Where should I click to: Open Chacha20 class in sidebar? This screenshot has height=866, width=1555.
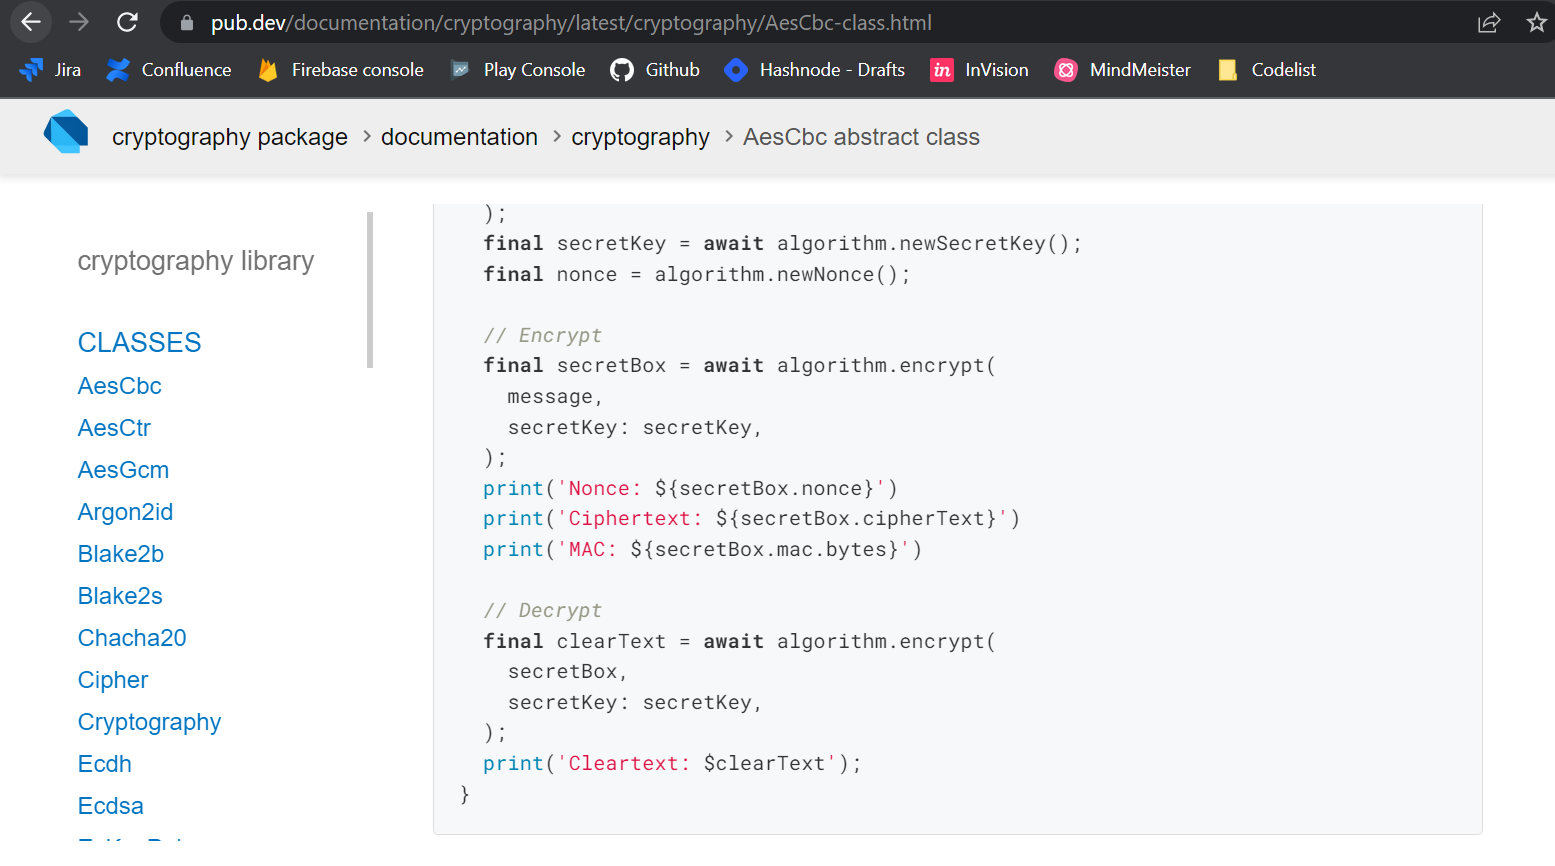click(x=132, y=638)
